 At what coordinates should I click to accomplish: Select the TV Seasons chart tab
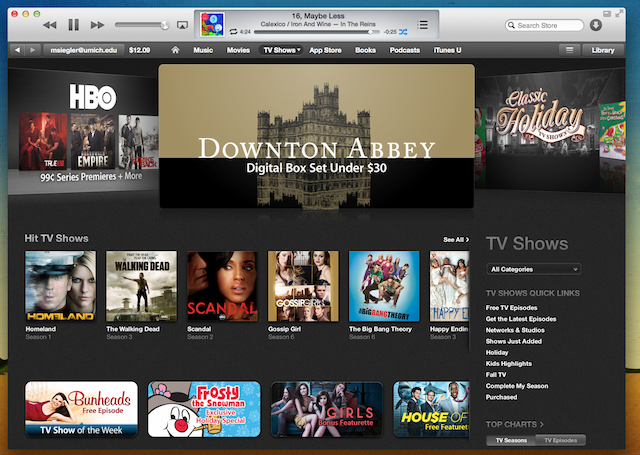pyautogui.click(x=511, y=440)
